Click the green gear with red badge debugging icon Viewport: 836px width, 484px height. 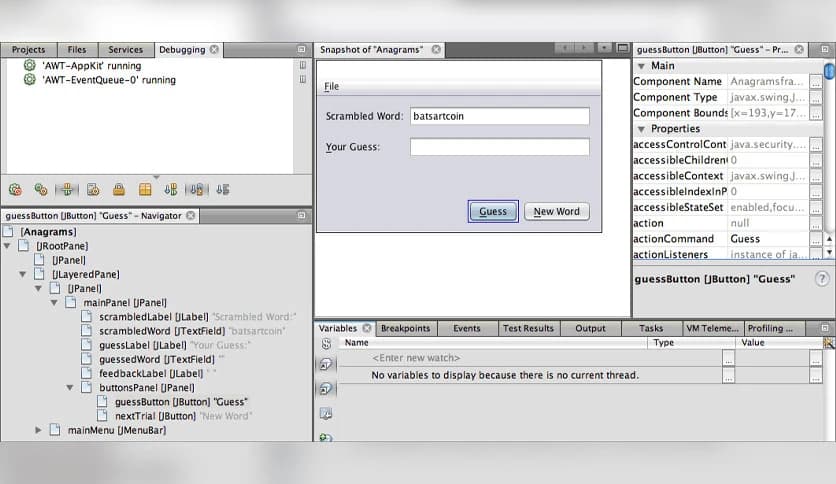coord(15,189)
